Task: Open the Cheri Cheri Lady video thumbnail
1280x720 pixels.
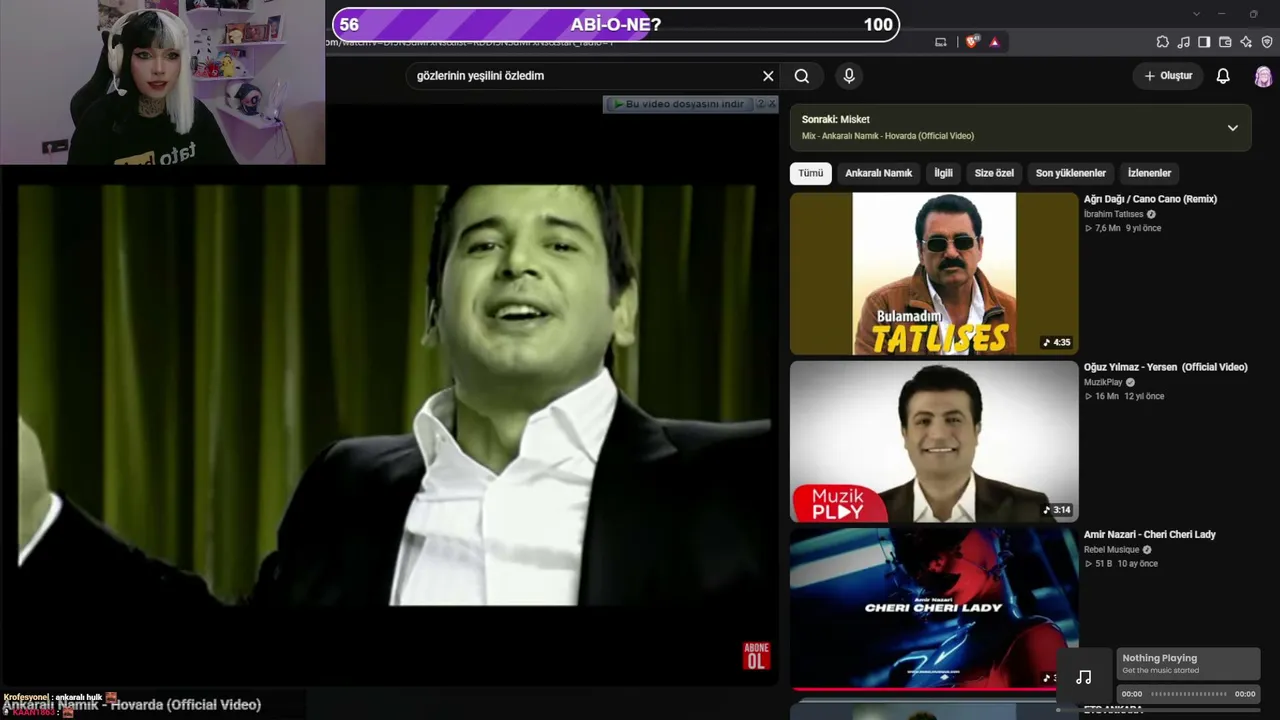Action: click(x=934, y=609)
